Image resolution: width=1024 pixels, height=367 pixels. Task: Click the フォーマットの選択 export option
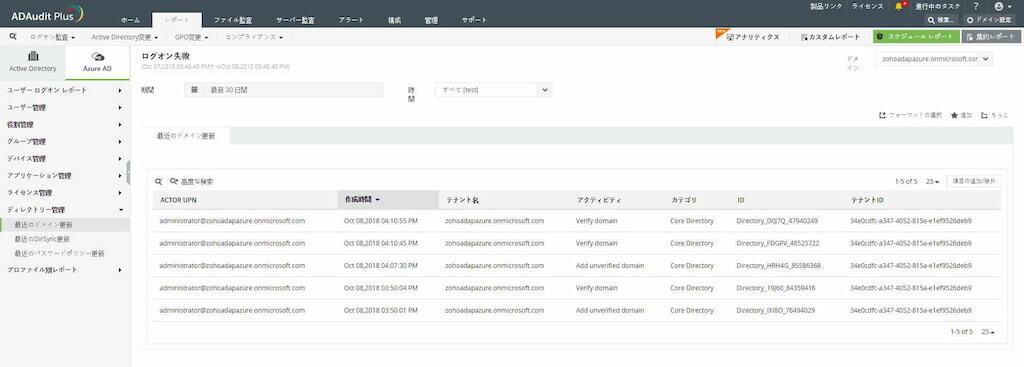[911, 115]
